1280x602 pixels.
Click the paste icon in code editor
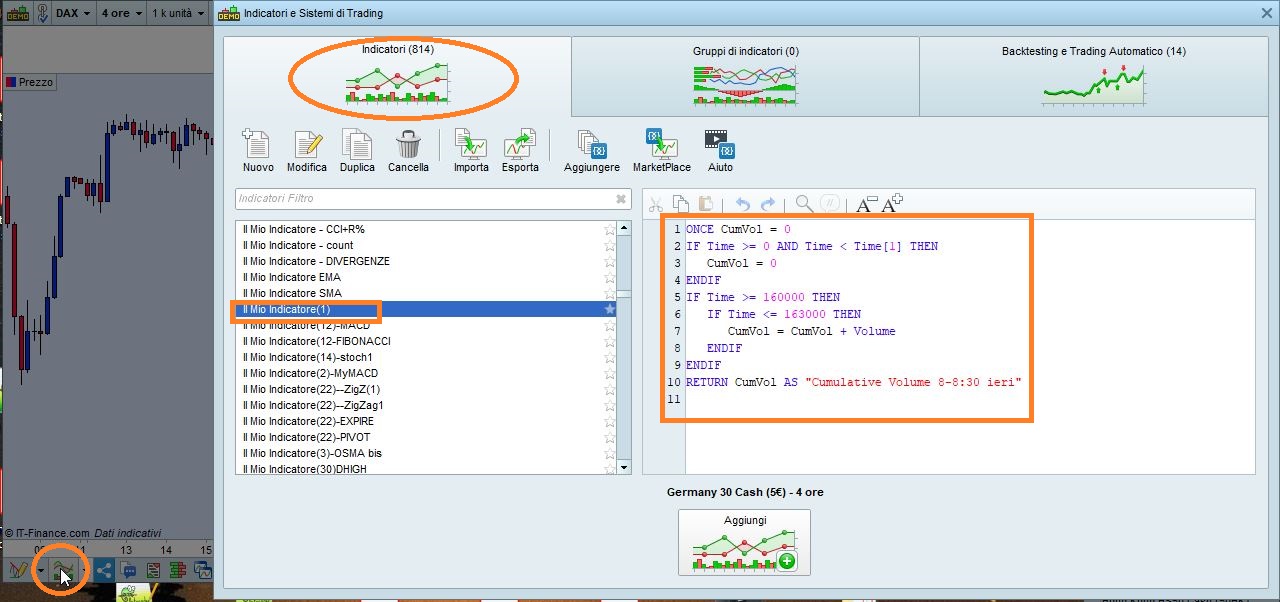[x=706, y=204]
